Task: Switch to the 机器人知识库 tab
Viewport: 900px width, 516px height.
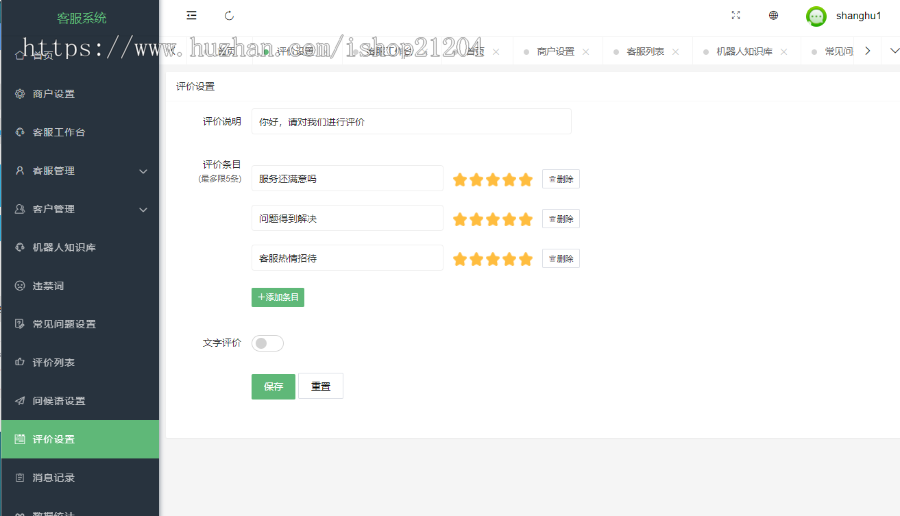Action: 744,52
